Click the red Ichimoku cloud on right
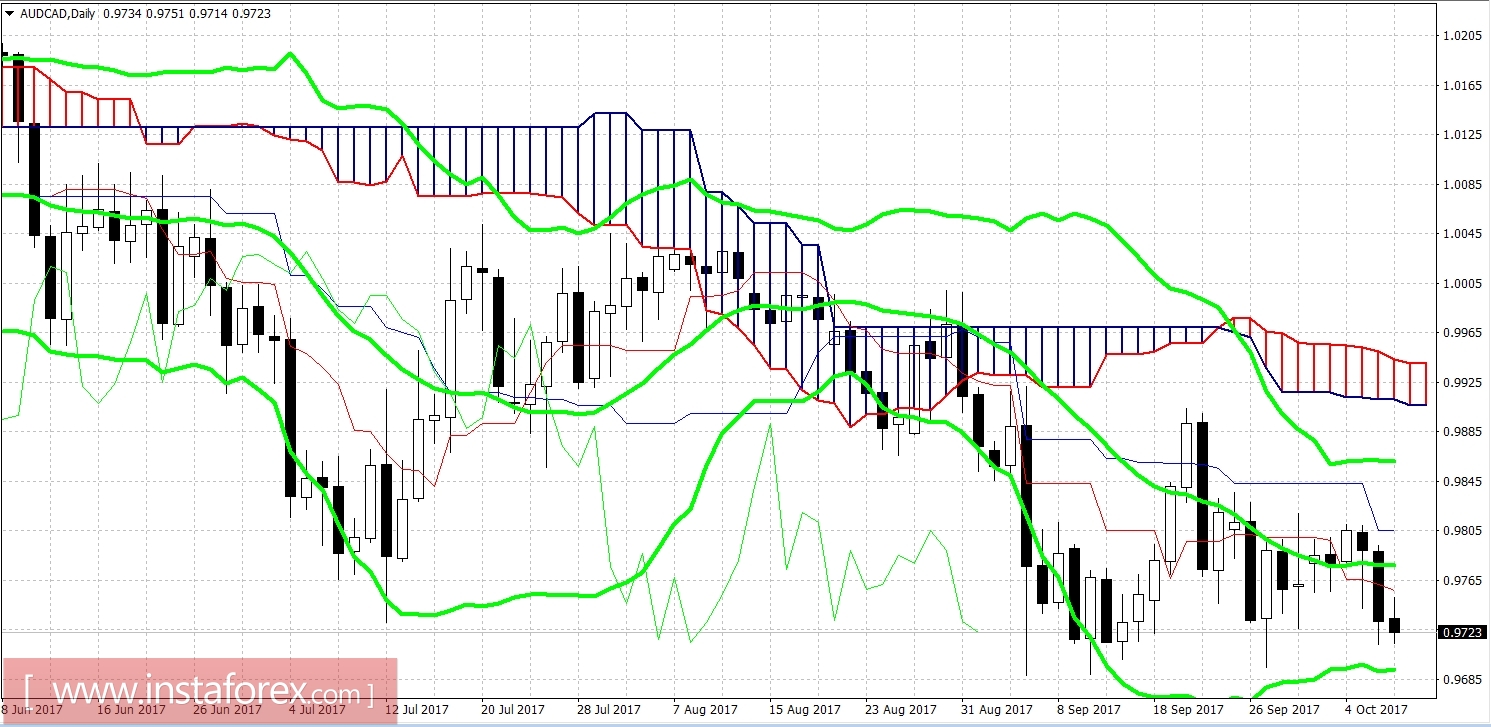 pyautogui.click(x=1350, y=370)
